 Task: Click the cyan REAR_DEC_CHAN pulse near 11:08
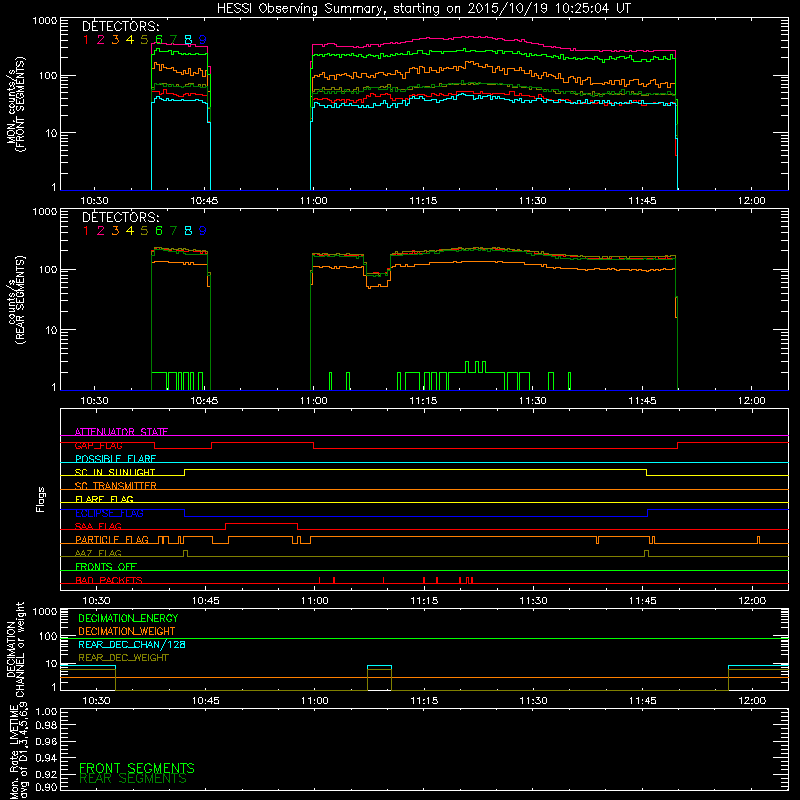point(380,666)
